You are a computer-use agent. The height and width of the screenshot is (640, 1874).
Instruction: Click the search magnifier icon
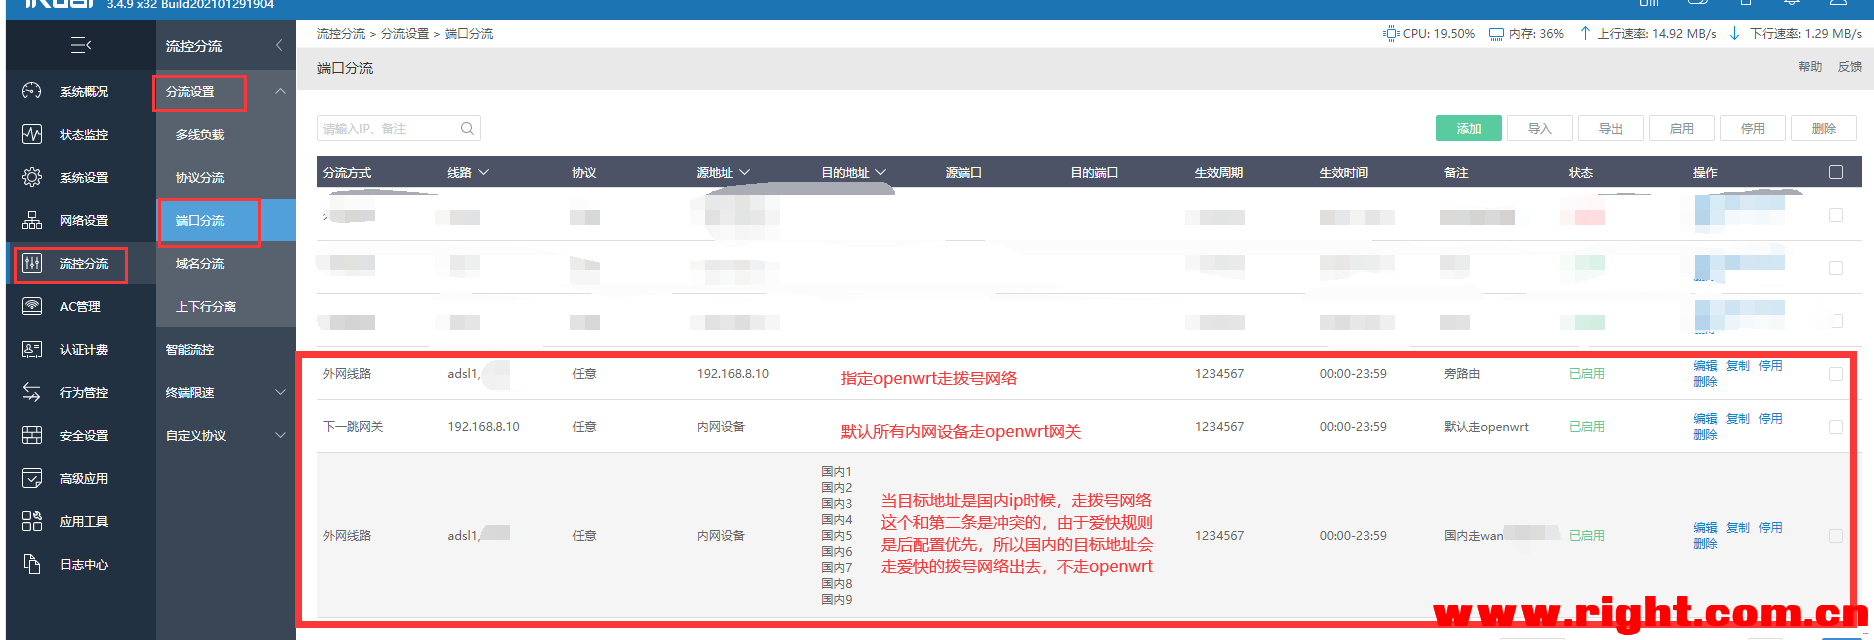[x=467, y=128]
